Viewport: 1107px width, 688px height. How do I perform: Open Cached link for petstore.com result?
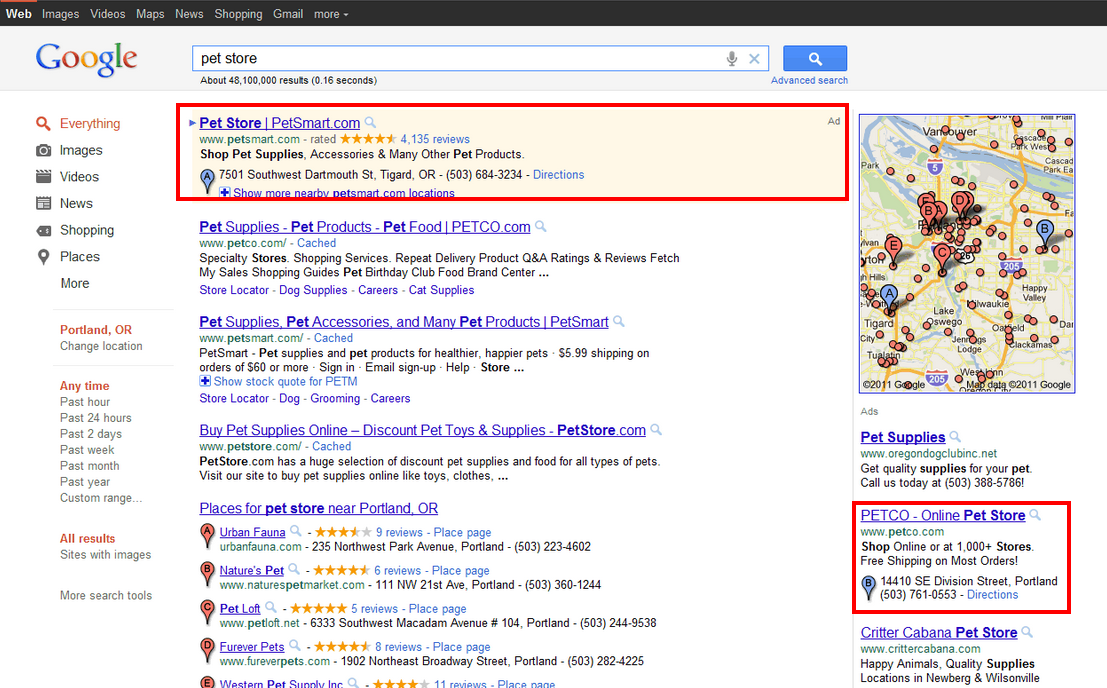(x=332, y=447)
